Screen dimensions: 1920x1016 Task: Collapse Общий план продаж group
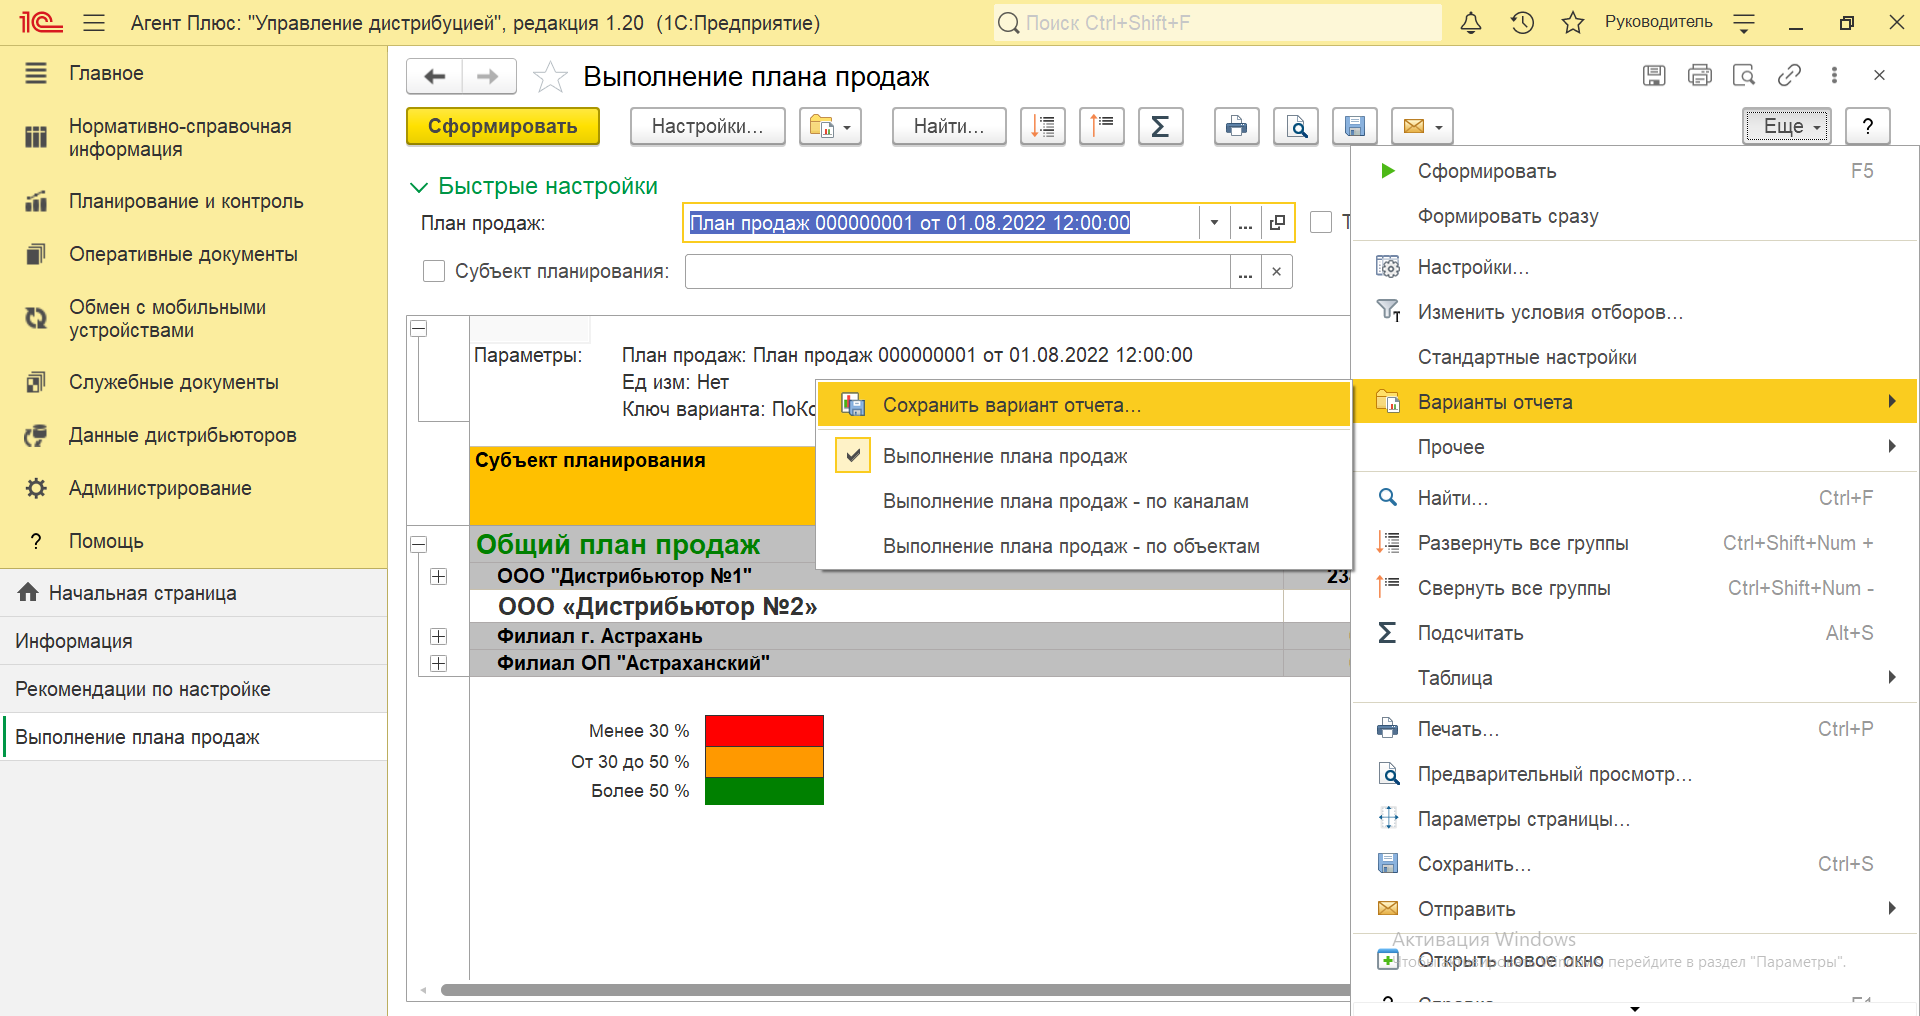419,545
